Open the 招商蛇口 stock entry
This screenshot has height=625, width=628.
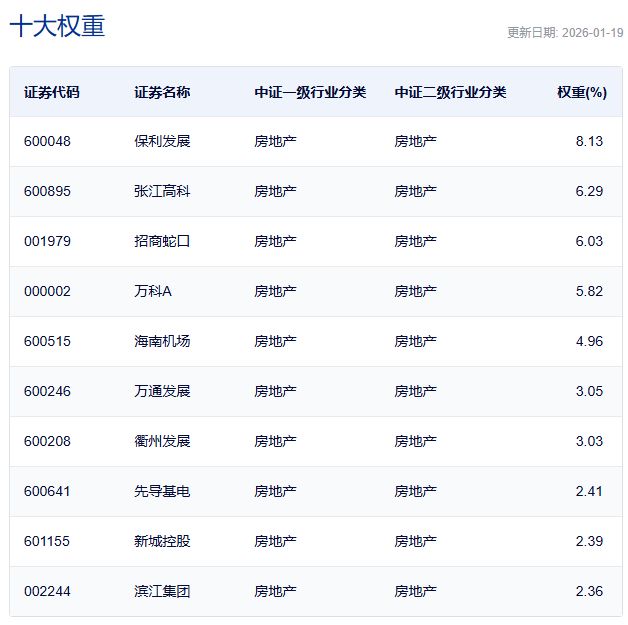tap(162, 241)
